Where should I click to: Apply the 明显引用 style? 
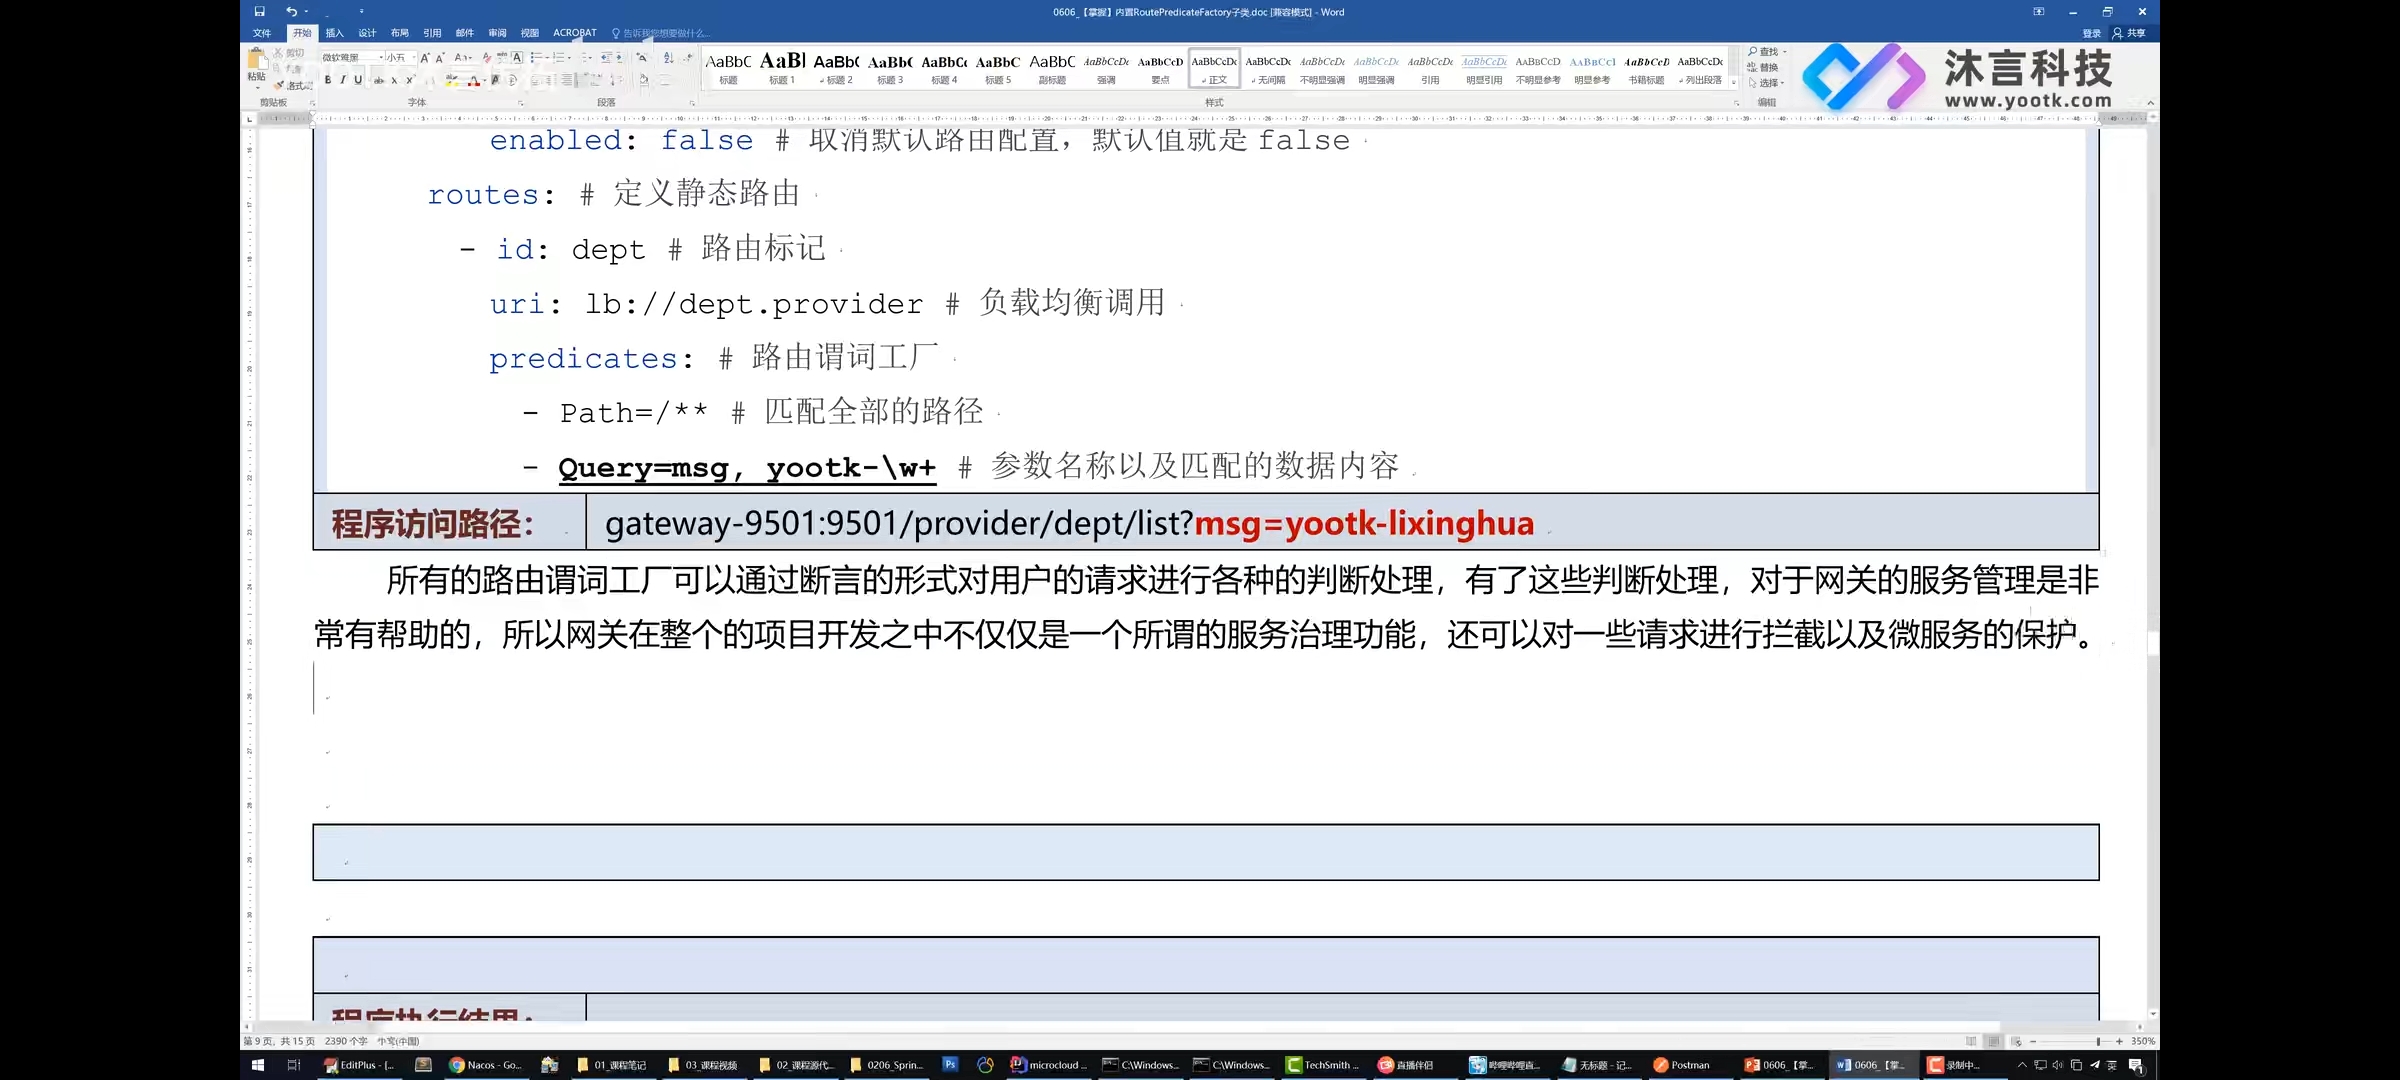coord(1484,68)
